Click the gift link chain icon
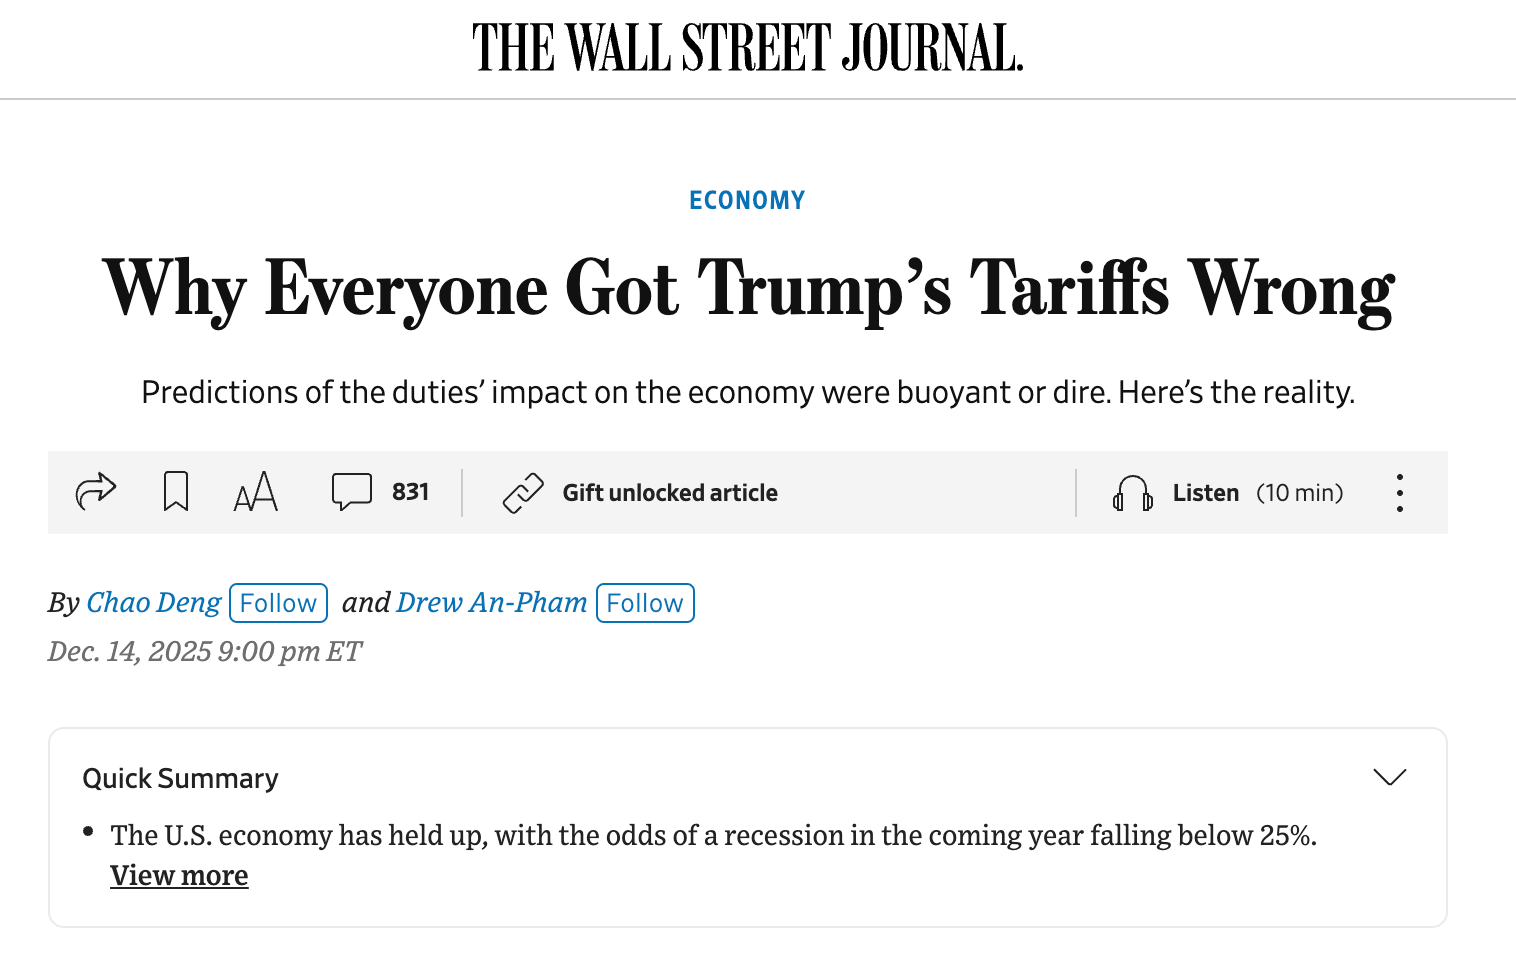The height and width of the screenshot is (954, 1516). click(x=523, y=493)
